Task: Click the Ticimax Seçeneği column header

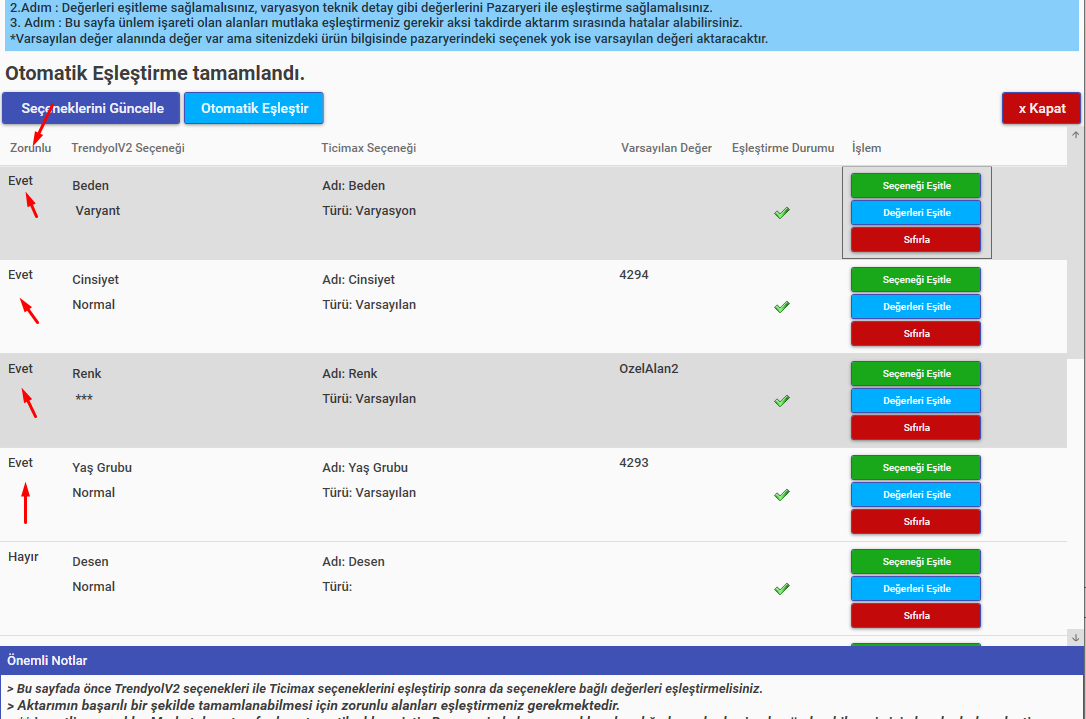Action: point(368,148)
